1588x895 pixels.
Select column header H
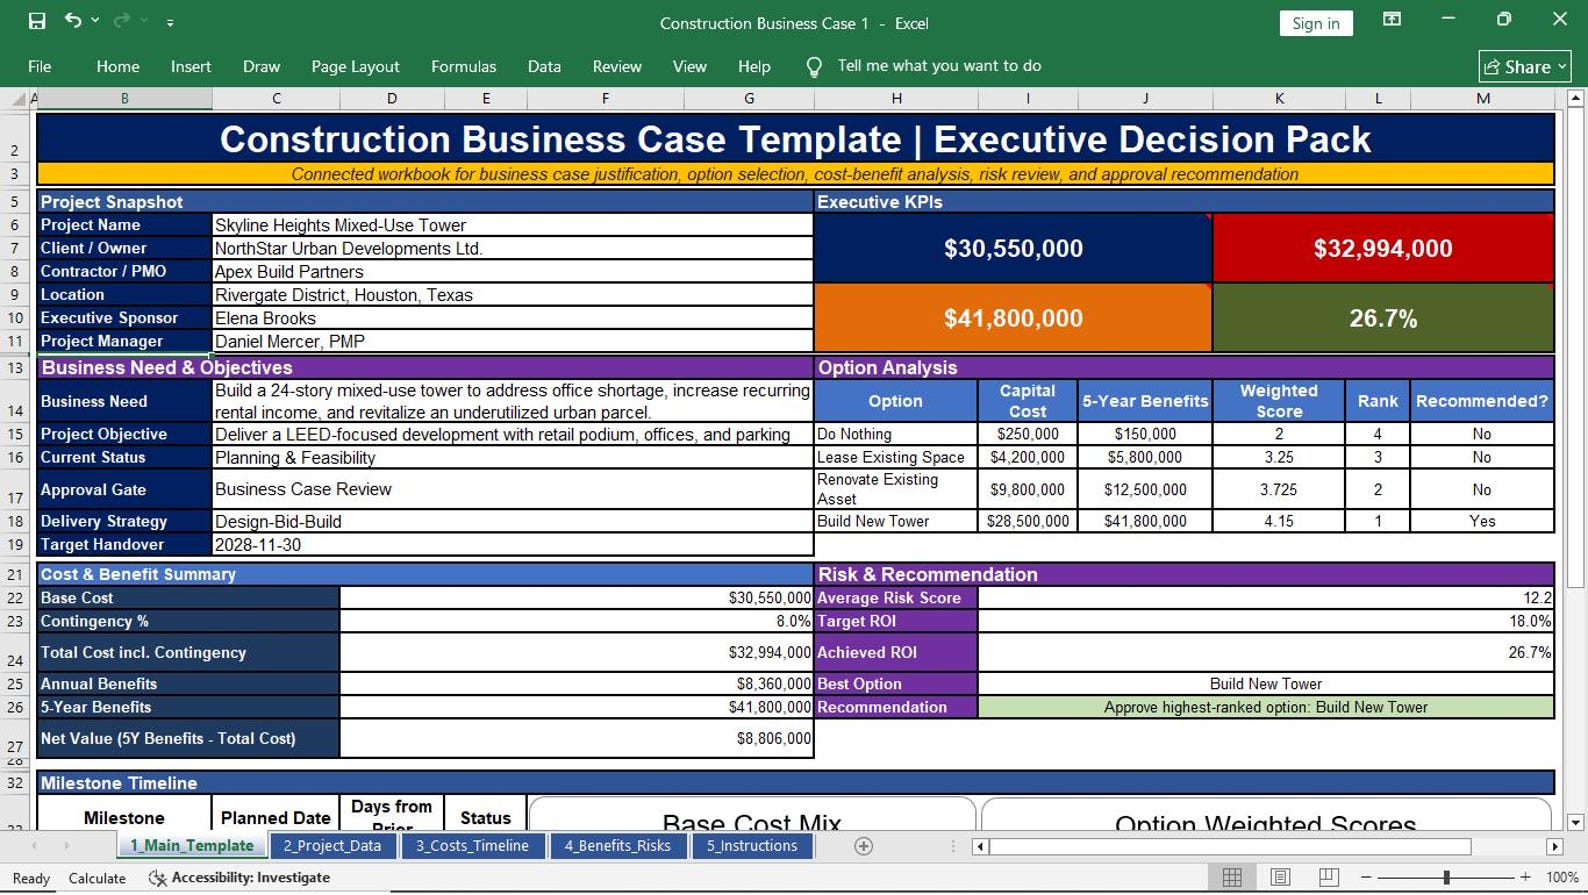[896, 99]
